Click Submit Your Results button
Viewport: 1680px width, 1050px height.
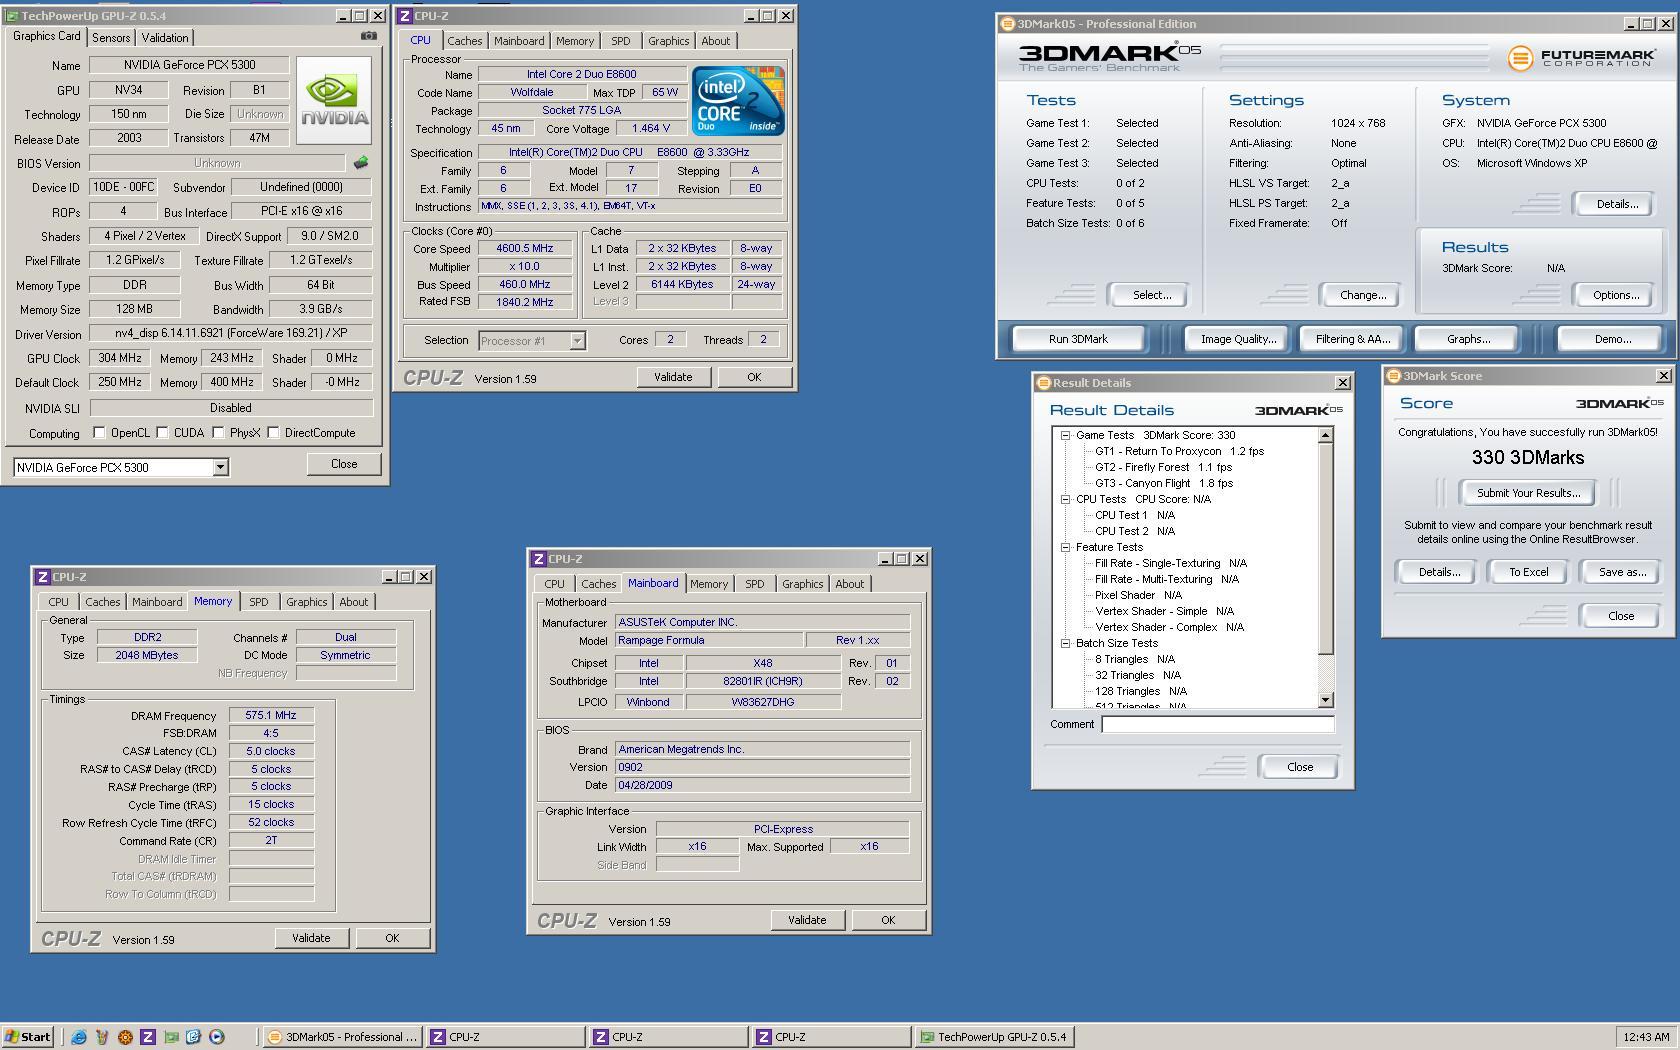pyautogui.click(x=1528, y=493)
